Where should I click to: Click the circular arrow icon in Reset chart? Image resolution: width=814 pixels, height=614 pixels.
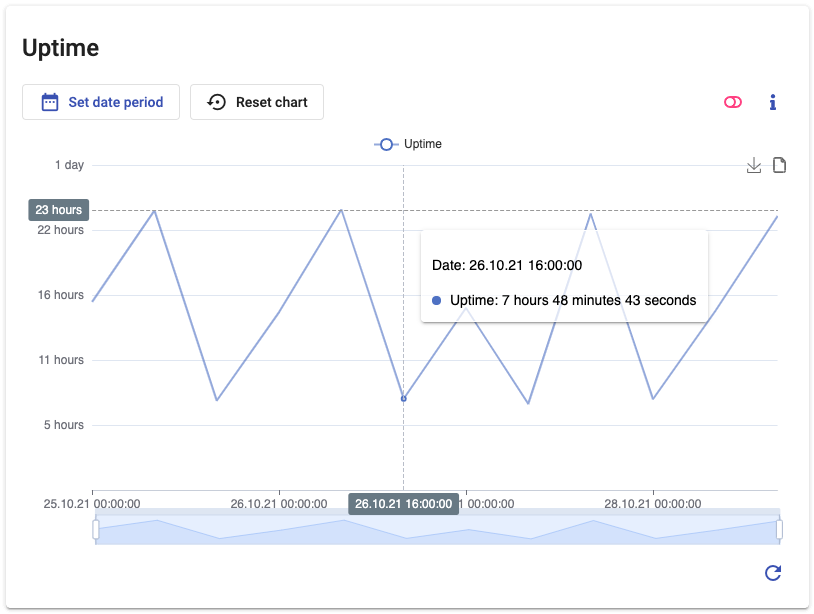(x=216, y=102)
